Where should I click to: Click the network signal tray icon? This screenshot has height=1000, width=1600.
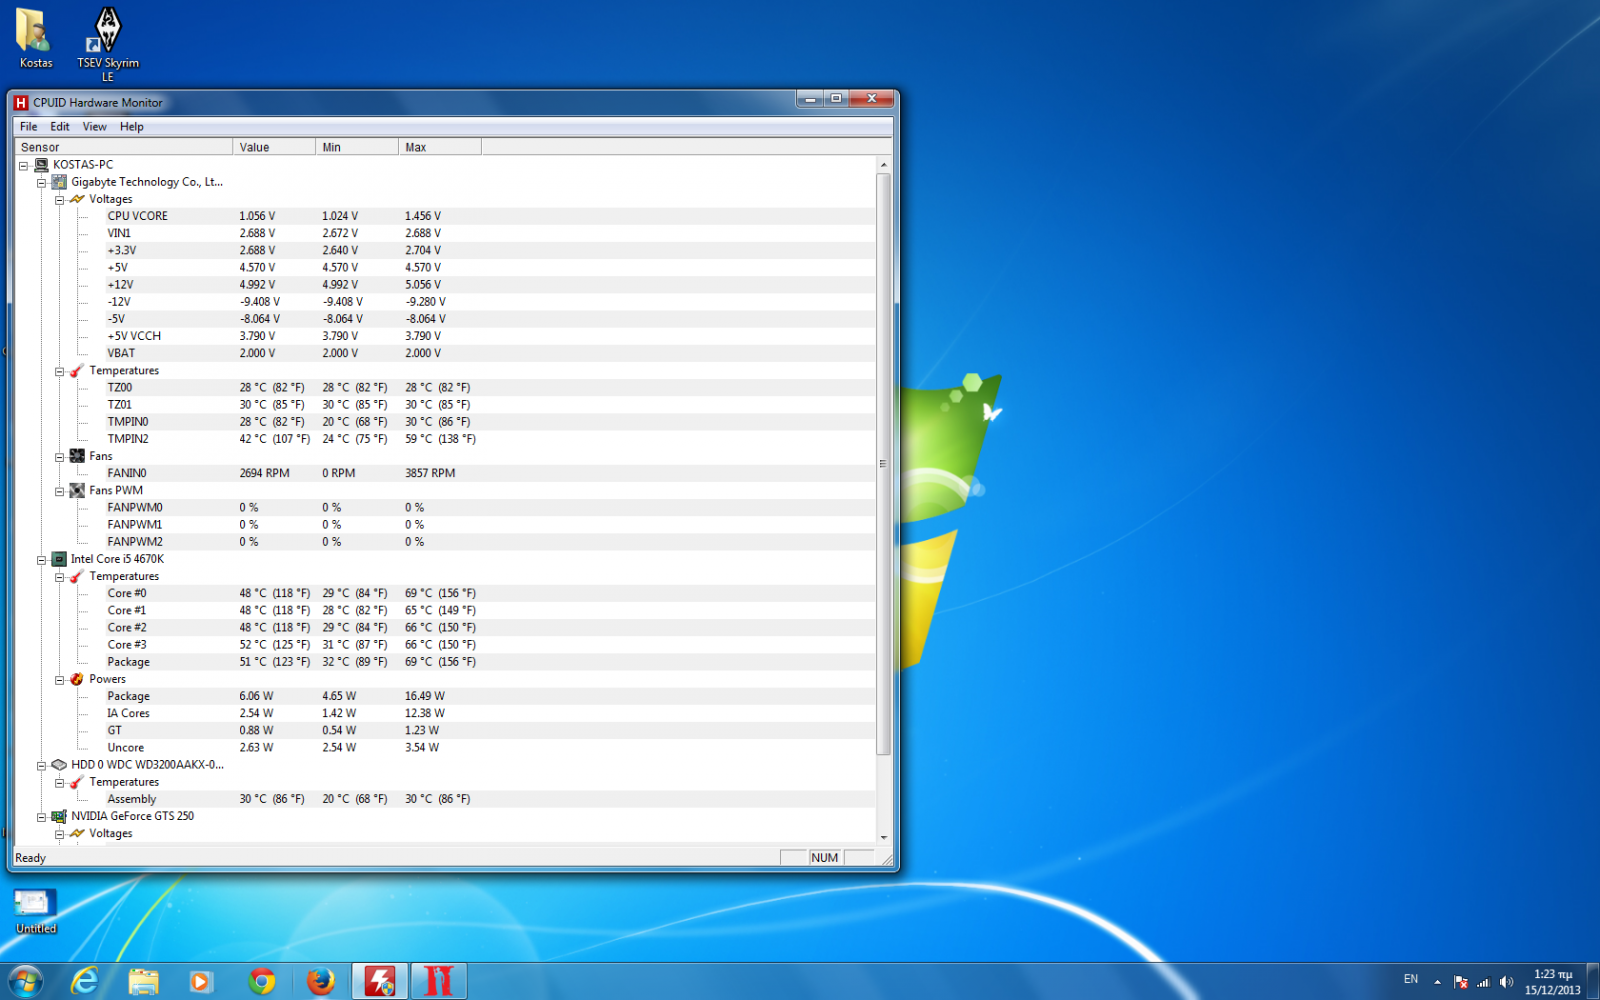click(1483, 982)
